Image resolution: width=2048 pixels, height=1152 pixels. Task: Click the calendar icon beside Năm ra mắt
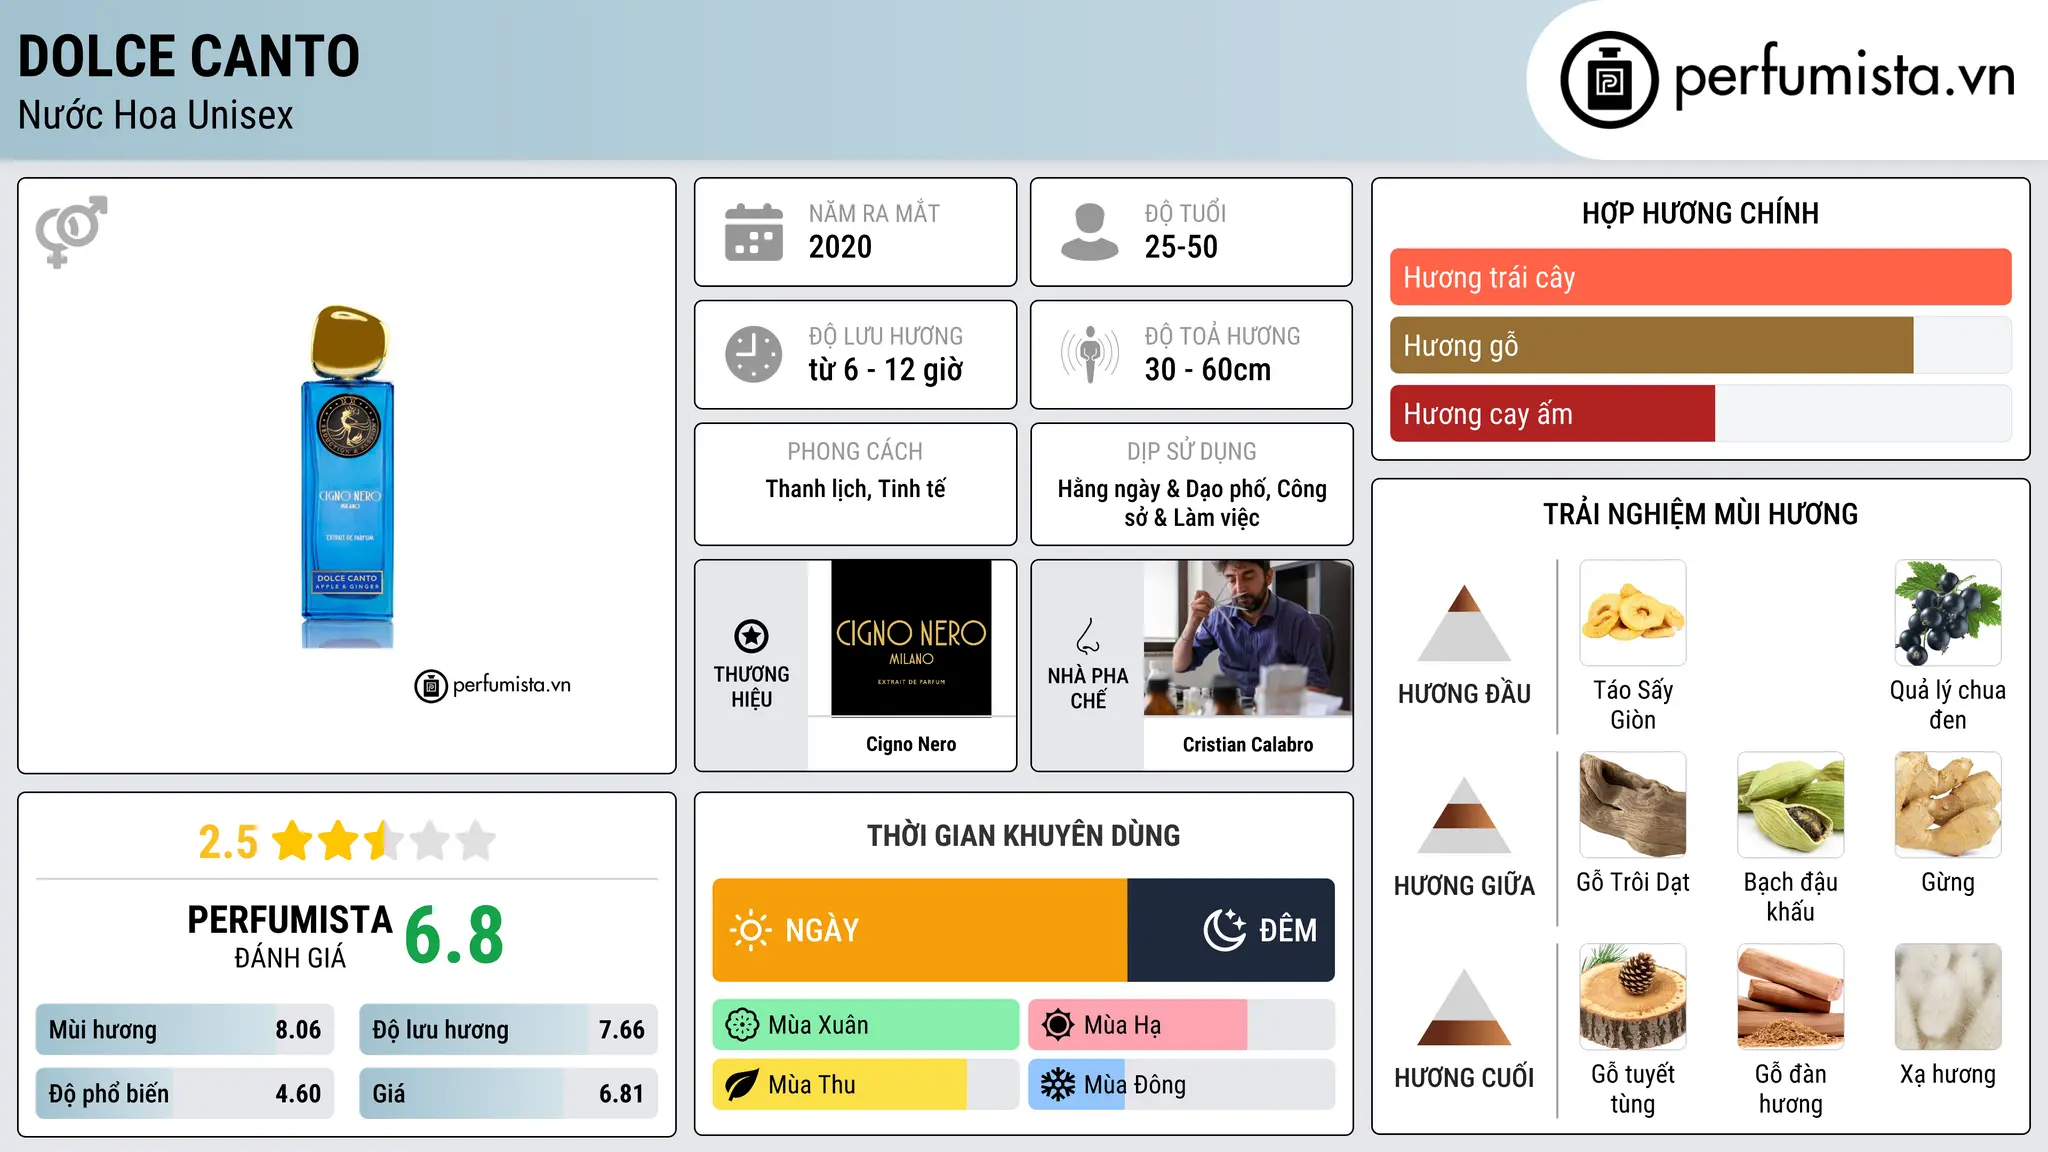tap(754, 232)
